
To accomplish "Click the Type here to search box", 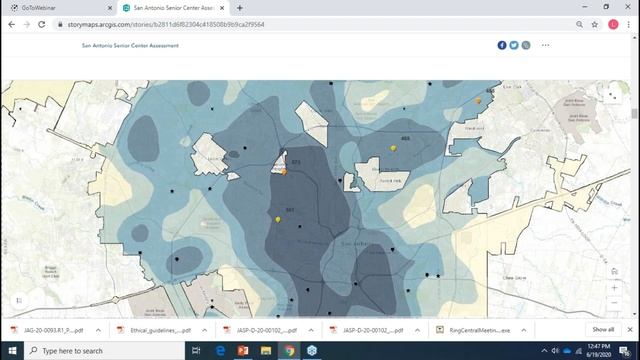I will pyautogui.click(x=104, y=351).
